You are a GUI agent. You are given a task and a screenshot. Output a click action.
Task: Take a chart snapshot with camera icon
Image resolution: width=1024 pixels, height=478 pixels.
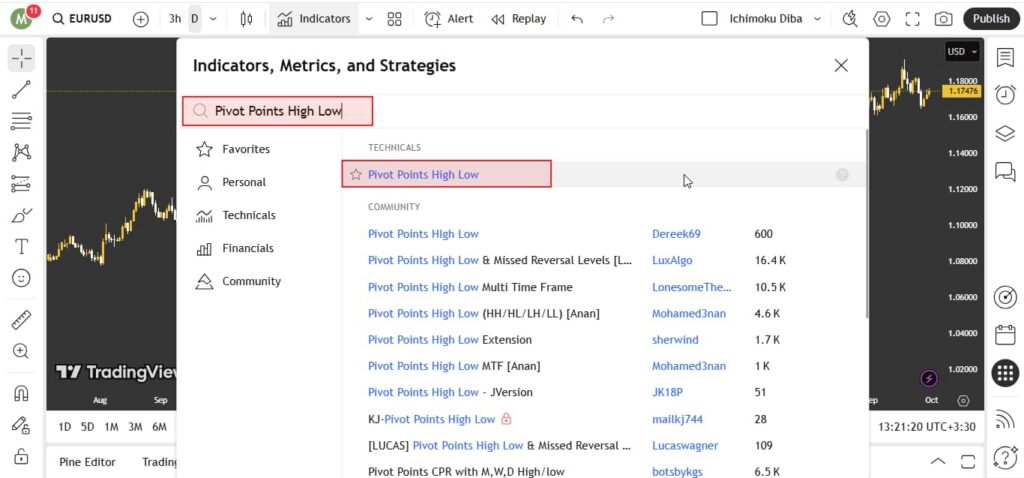943,19
